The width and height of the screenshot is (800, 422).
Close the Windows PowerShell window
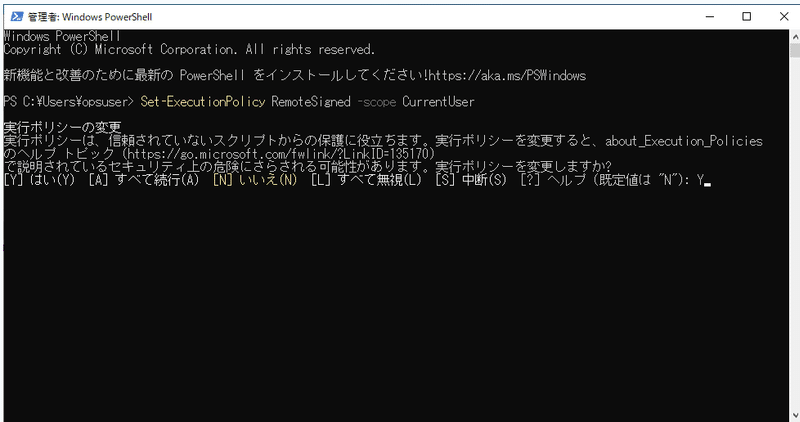point(784,16)
